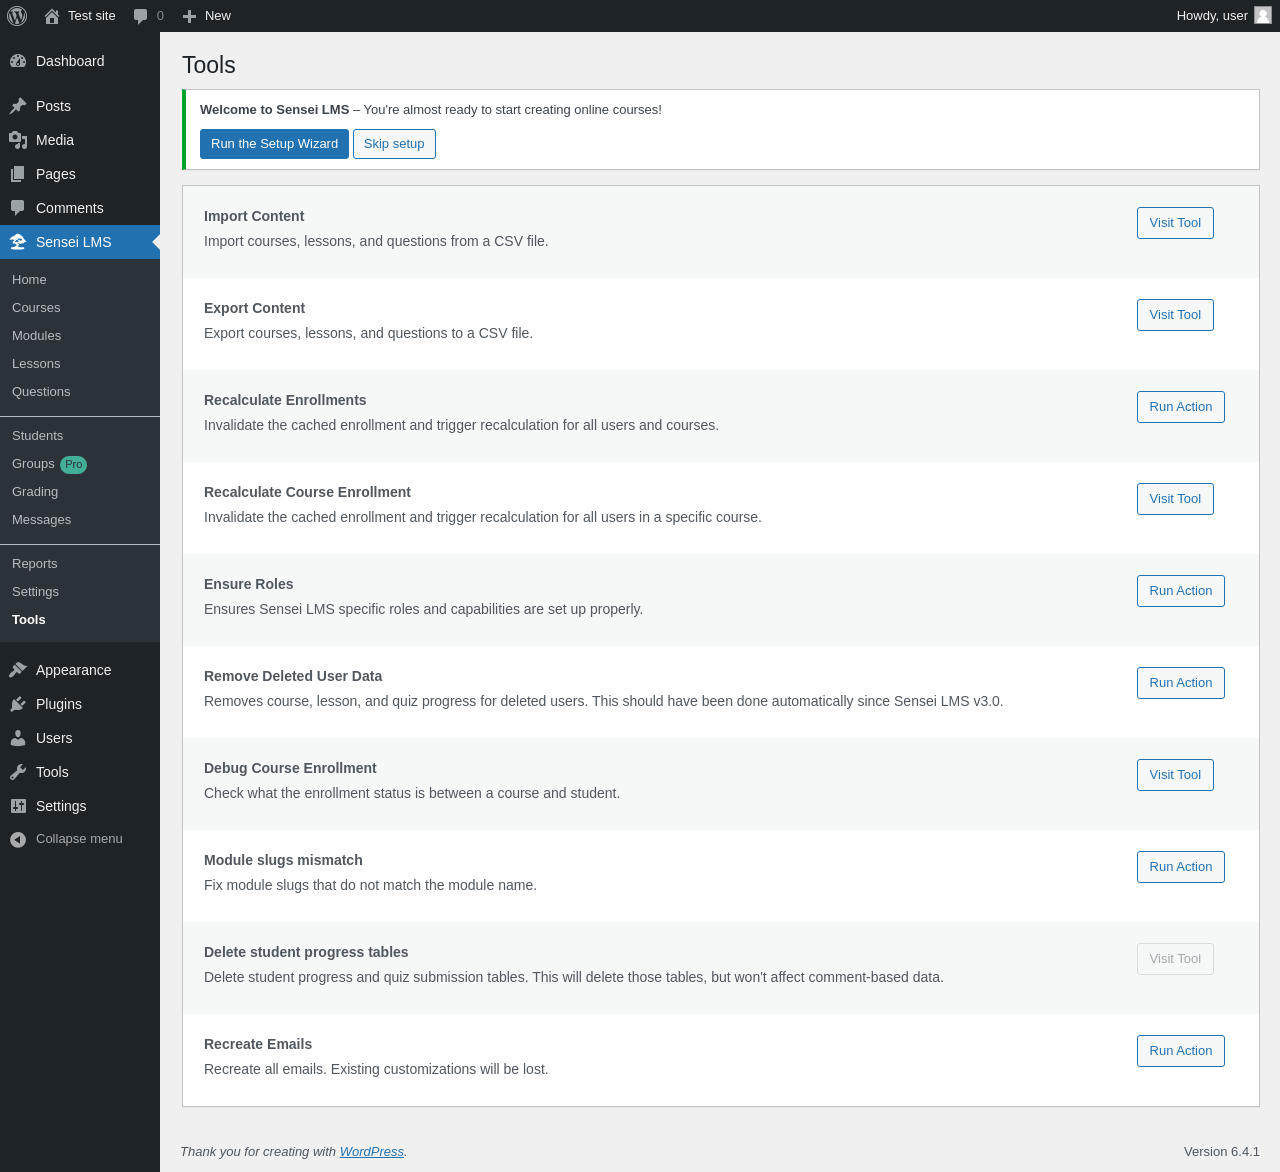Follow the WordPress link in the footer

point(372,1152)
